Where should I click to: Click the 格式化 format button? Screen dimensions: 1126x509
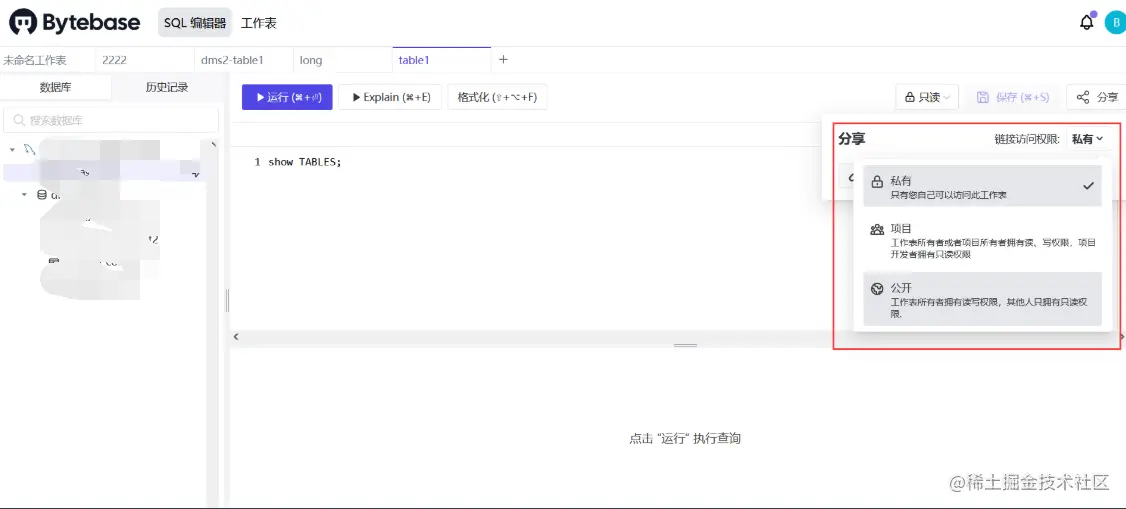coord(497,97)
